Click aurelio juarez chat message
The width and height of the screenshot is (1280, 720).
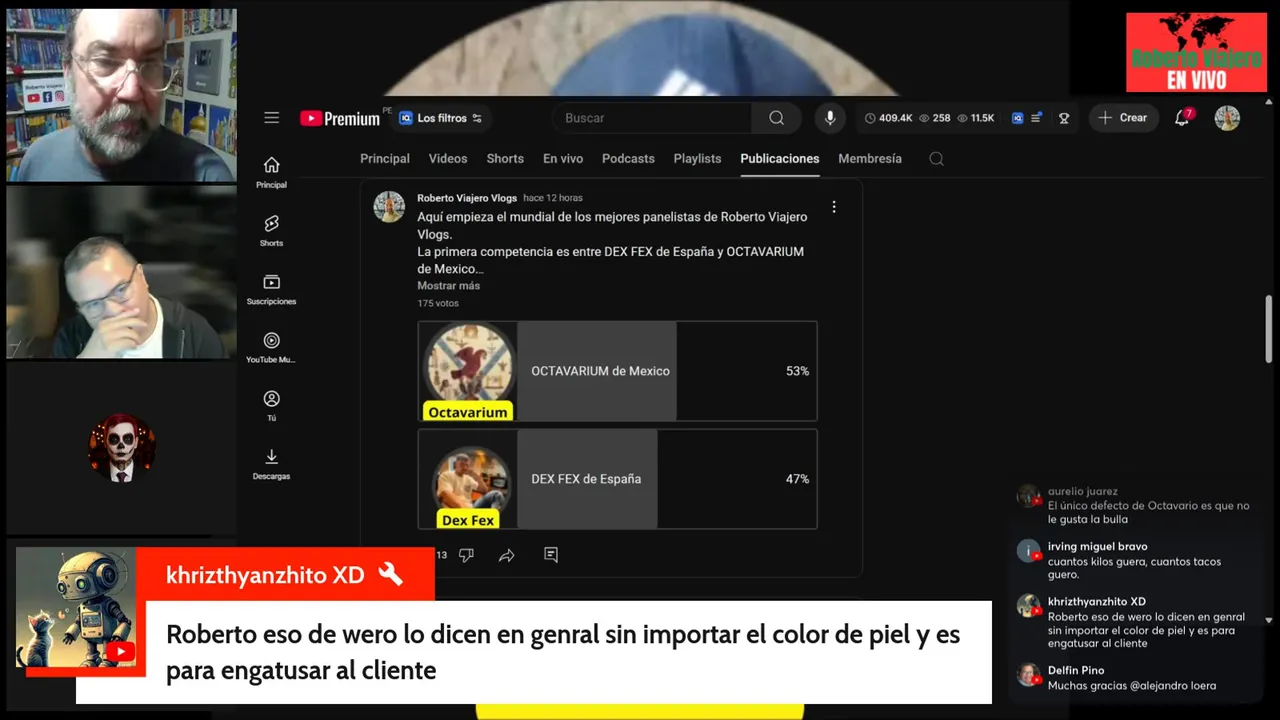(1135, 505)
